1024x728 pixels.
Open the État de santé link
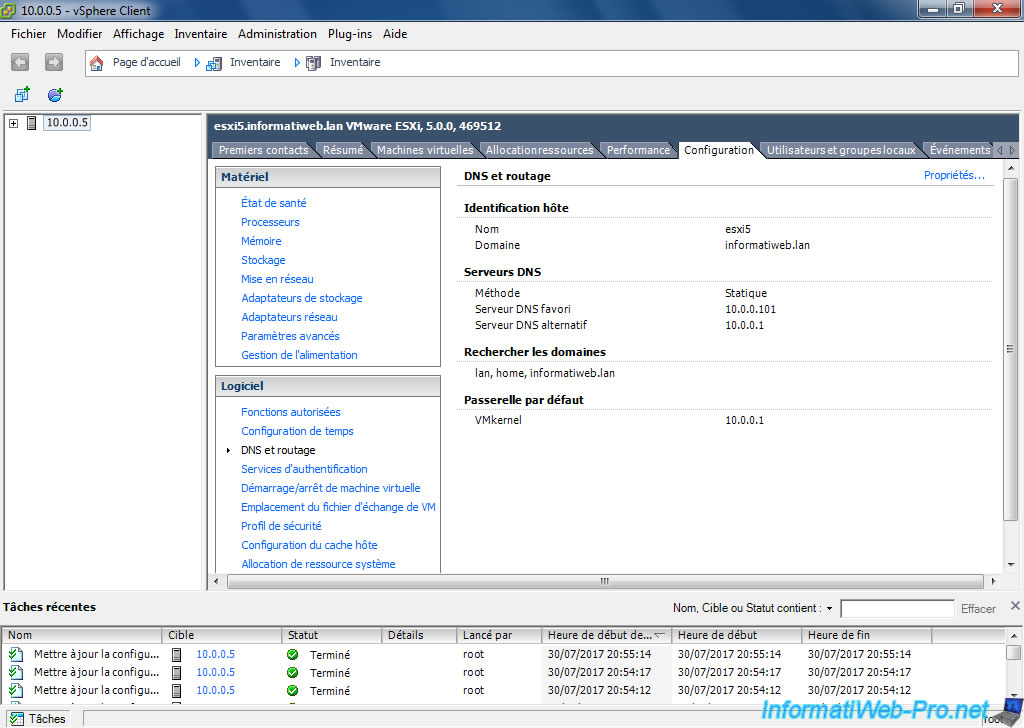click(274, 203)
